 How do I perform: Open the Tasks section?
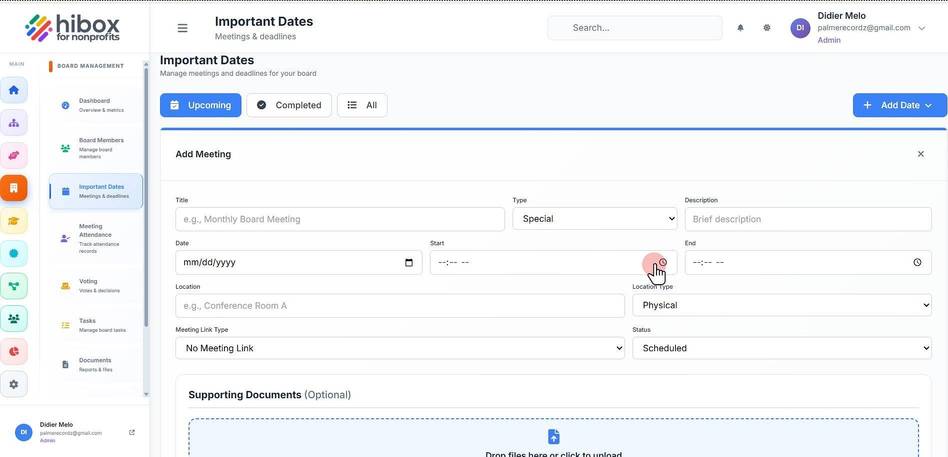point(96,325)
